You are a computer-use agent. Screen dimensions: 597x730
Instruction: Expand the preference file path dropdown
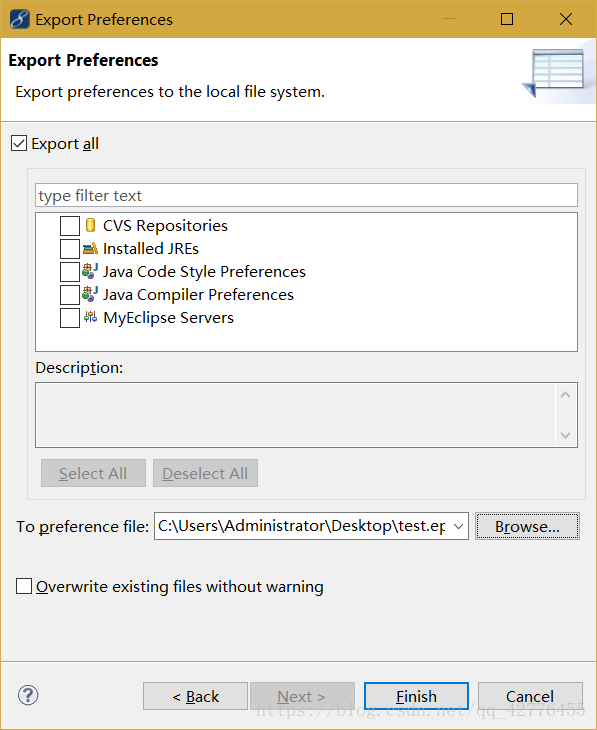tap(458, 526)
